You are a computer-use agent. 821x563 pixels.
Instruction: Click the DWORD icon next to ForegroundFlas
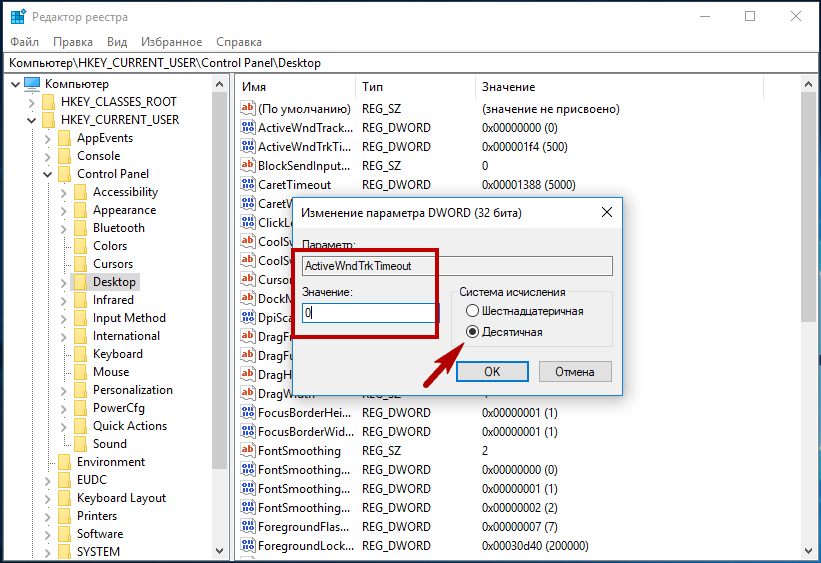click(x=248, y=526)
